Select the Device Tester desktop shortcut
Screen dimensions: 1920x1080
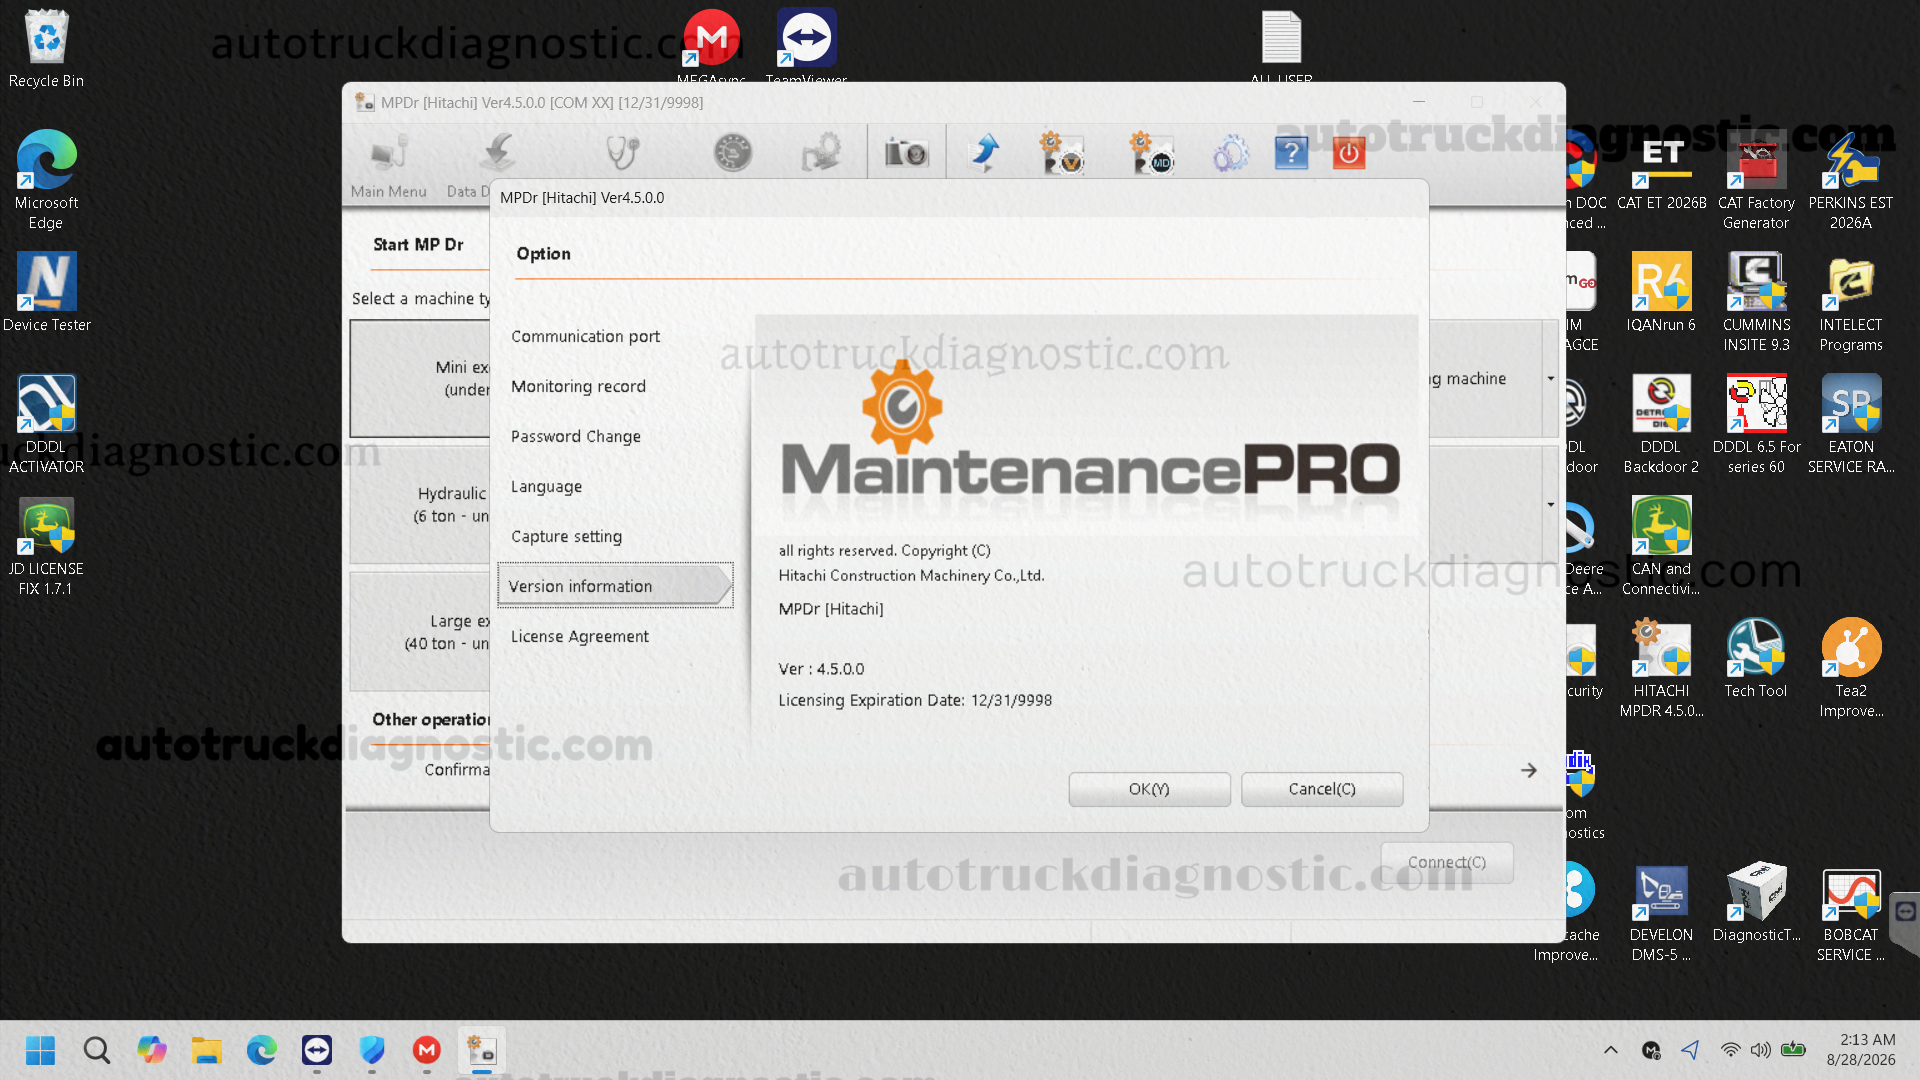click(46, 292)
